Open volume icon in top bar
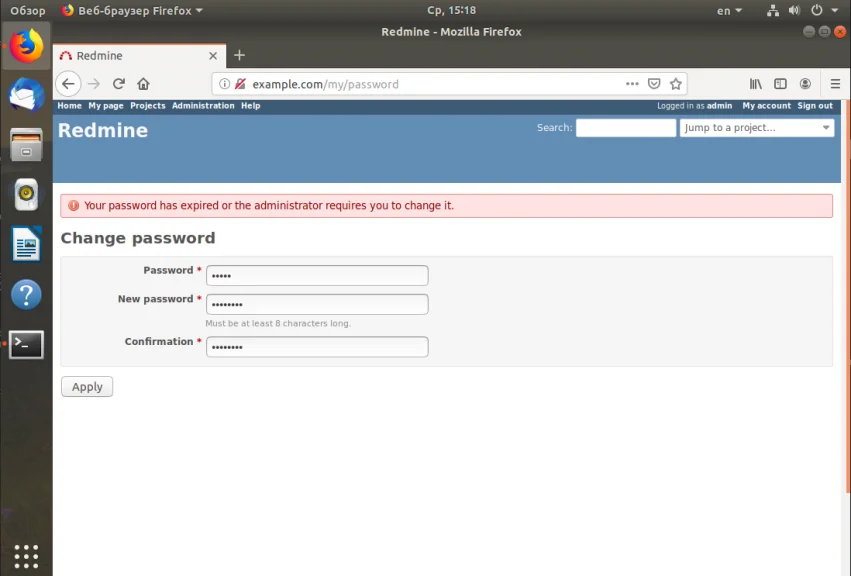The height and width of the screenshot is (576, 851). coord(795,10)
